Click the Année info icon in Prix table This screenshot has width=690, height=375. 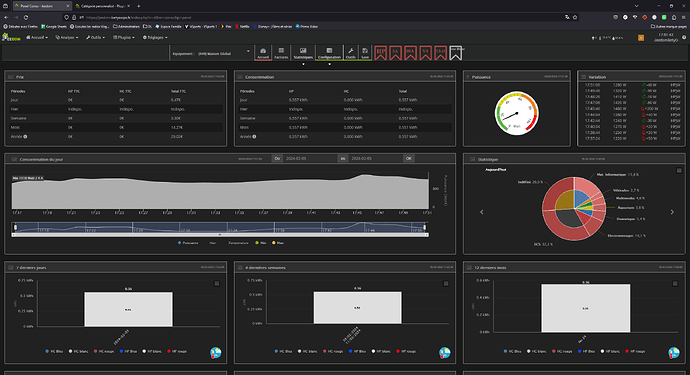pyautogui.click(x=25, y=136)
